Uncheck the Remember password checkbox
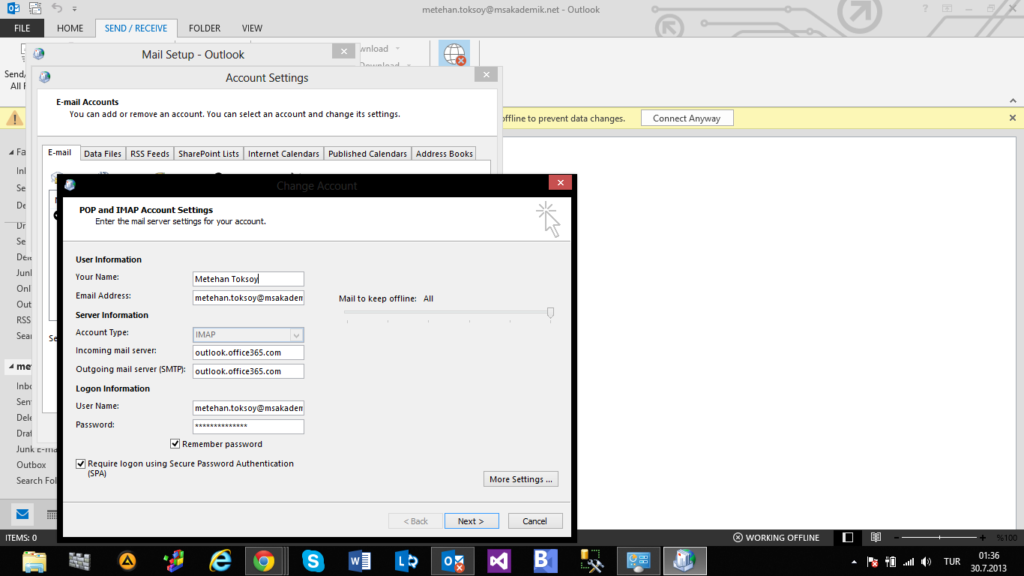 click(176, 444)
